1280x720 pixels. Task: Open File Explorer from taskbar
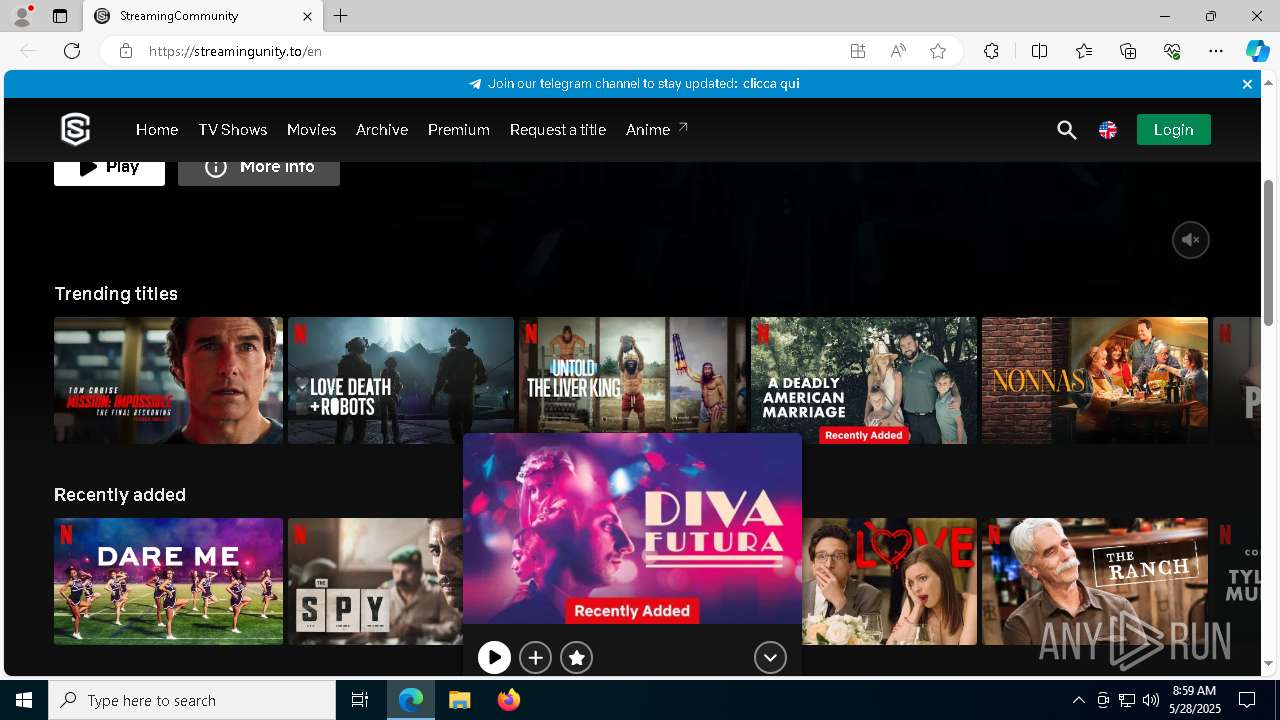pos(460,700)
